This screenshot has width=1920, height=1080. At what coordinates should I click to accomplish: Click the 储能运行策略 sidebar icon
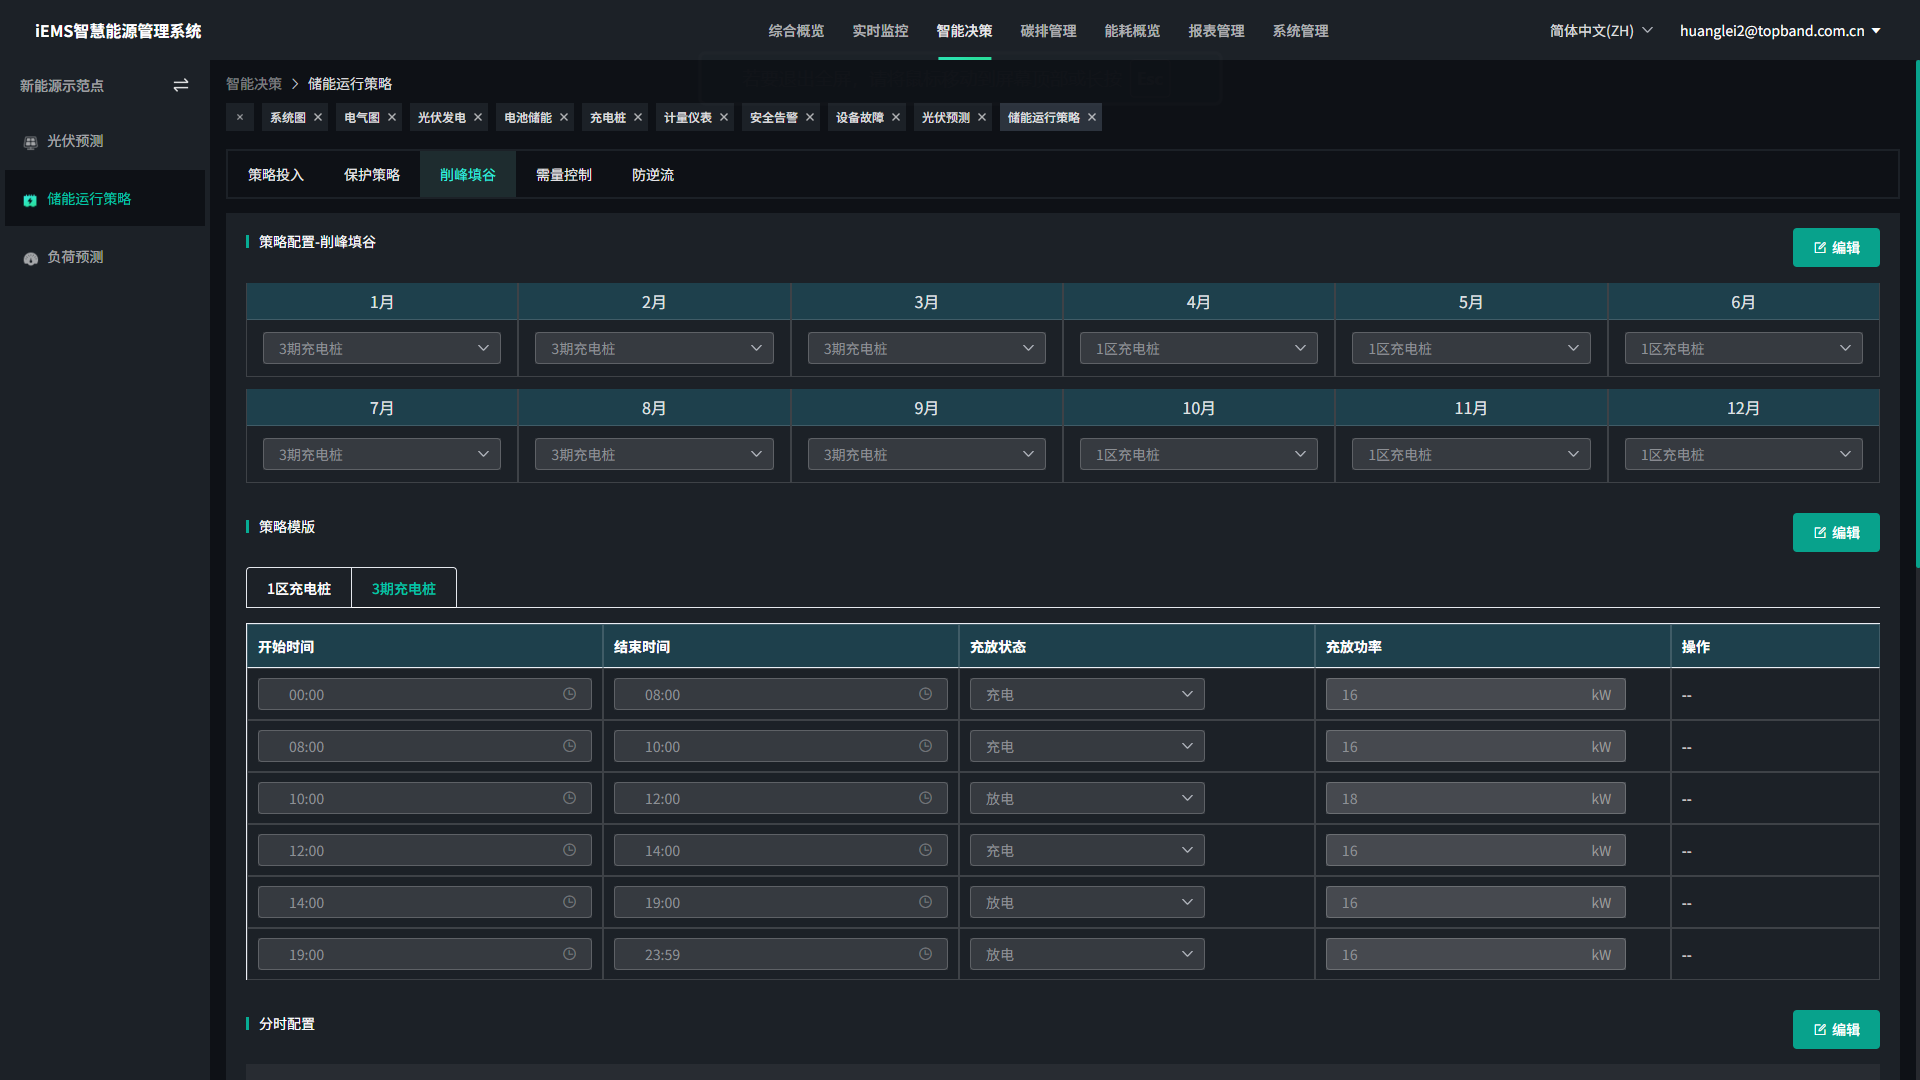pos(28,199)
